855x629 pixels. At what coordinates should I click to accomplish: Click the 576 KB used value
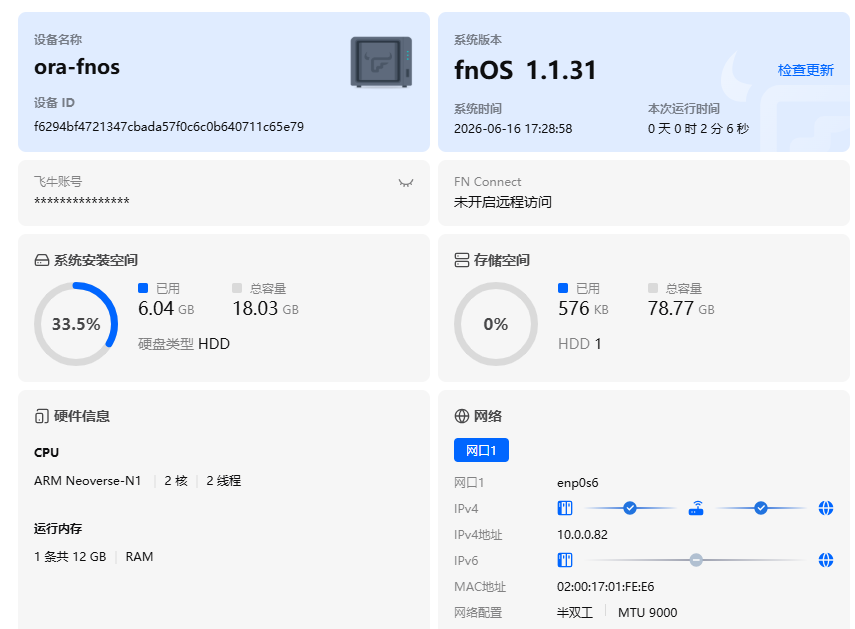pos(583,309)
